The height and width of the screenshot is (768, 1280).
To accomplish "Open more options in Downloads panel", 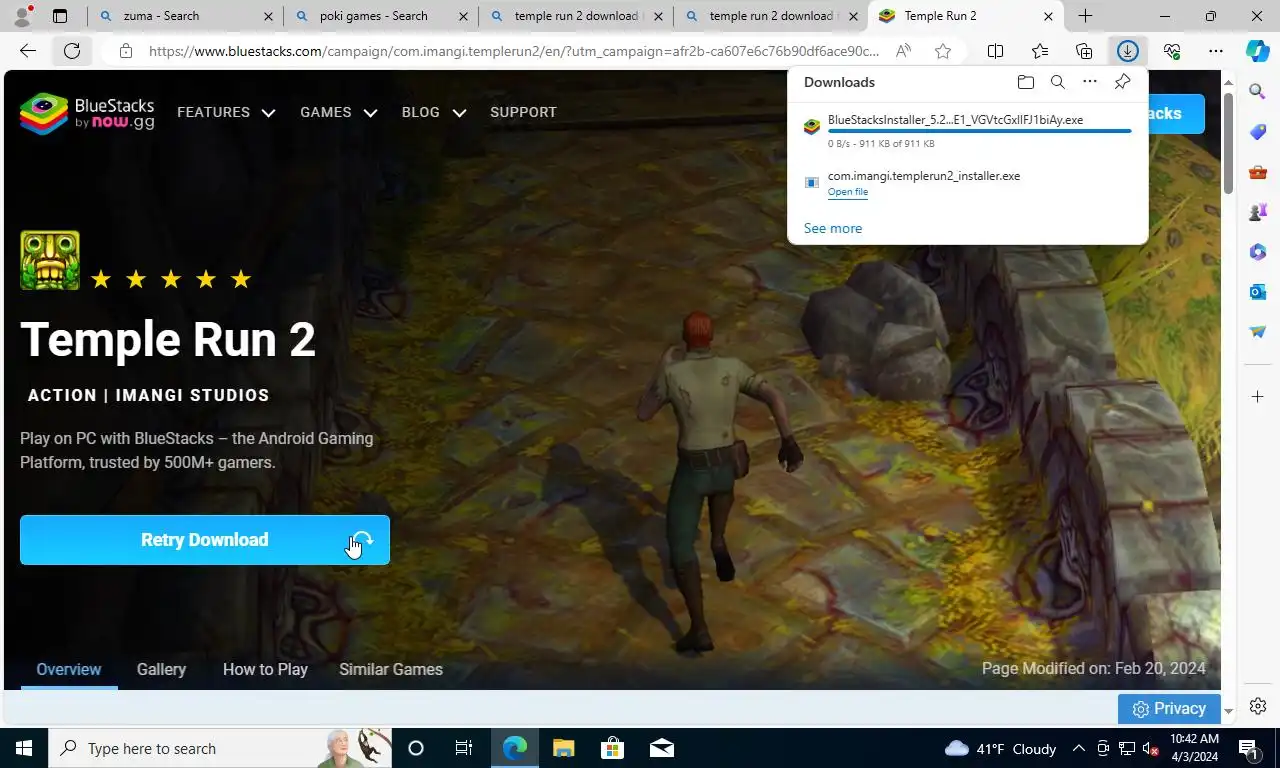I will pos(1090,82).
